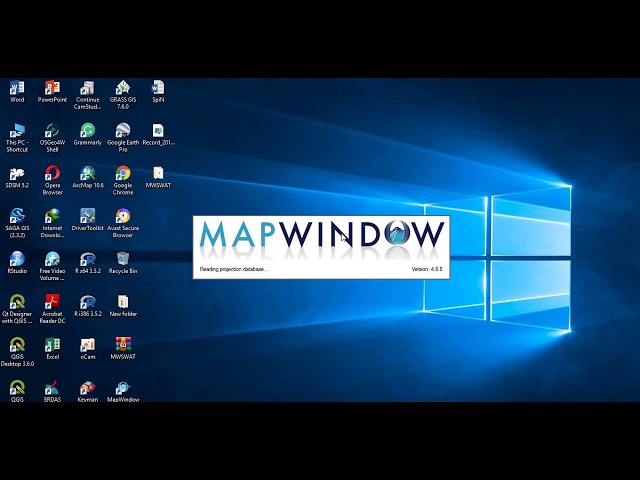
Task: Click the plain QGIS icon next to ERDAS
Action: [x=17, y=391]
